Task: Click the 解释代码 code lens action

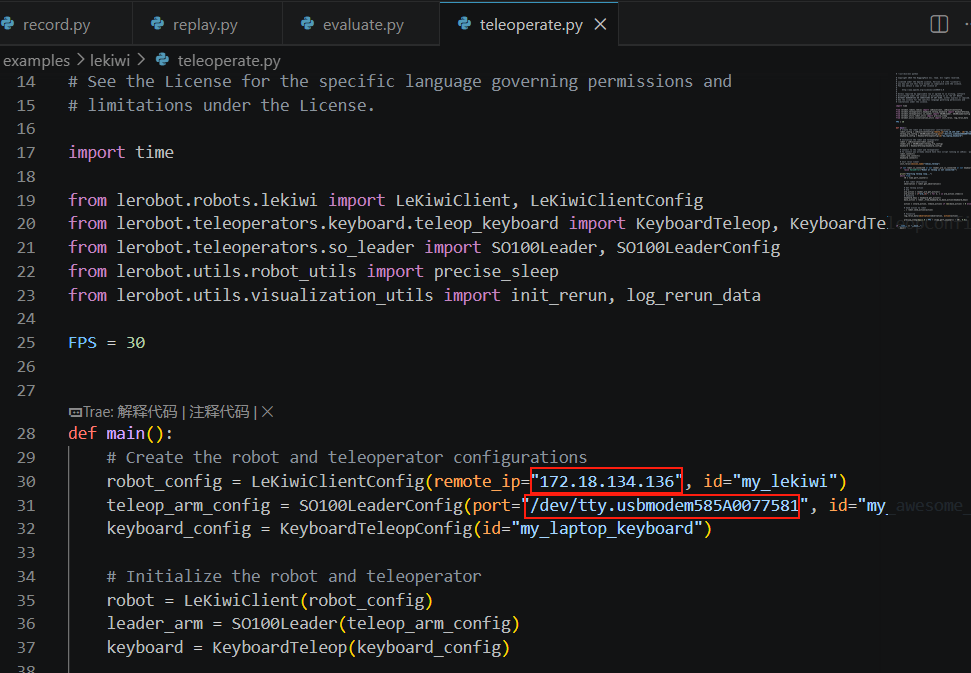Action: [147, 412]
